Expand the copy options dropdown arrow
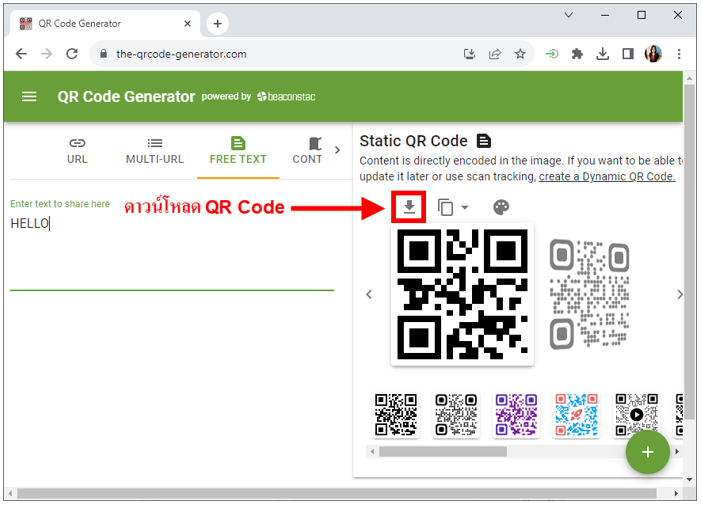The image size is (702, 505). (x=465, y=207)
